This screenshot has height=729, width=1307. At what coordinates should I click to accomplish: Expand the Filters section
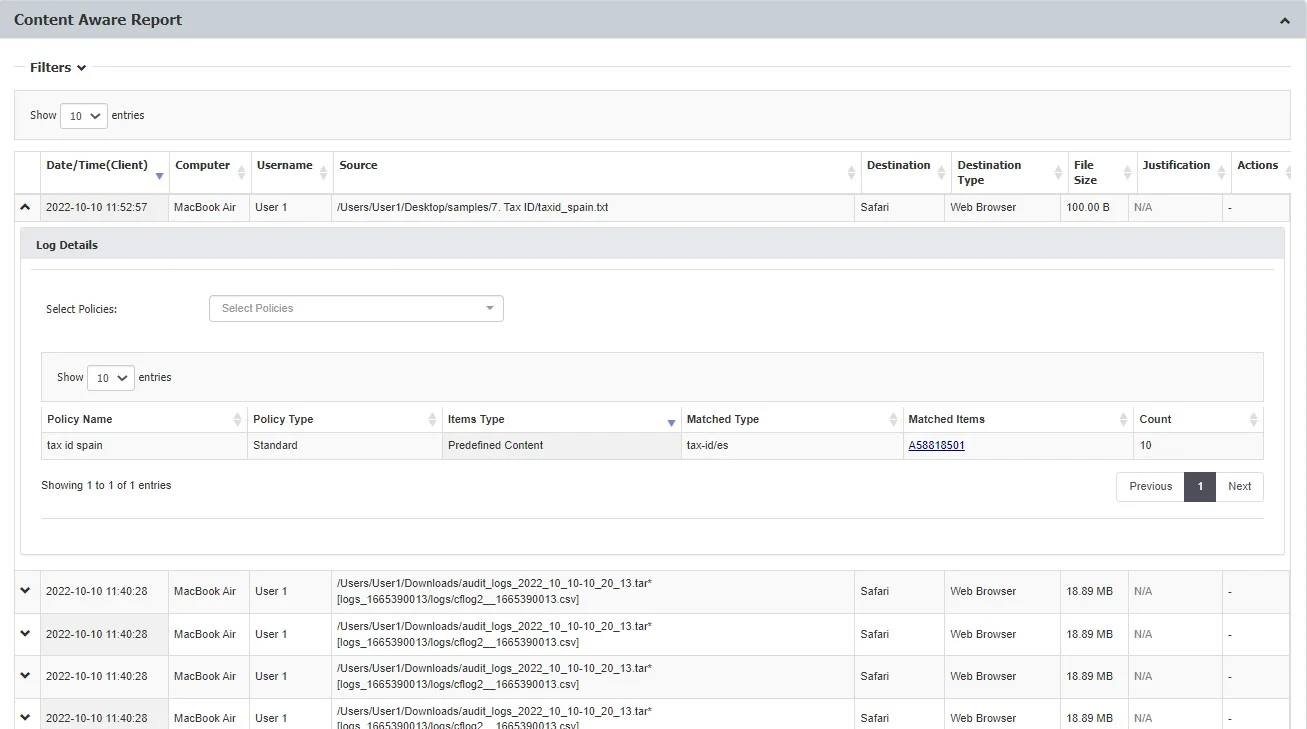(58, 67)
